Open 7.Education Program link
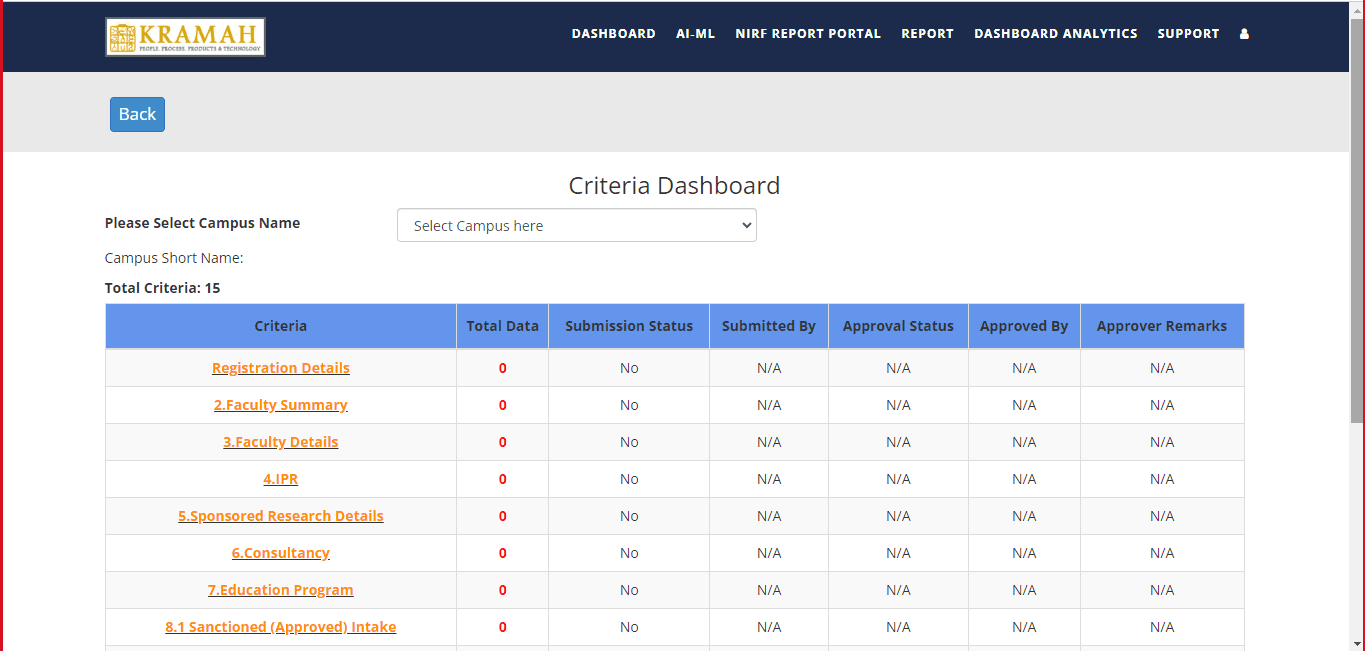This screenshot has height=651, width=1365. 280,590
